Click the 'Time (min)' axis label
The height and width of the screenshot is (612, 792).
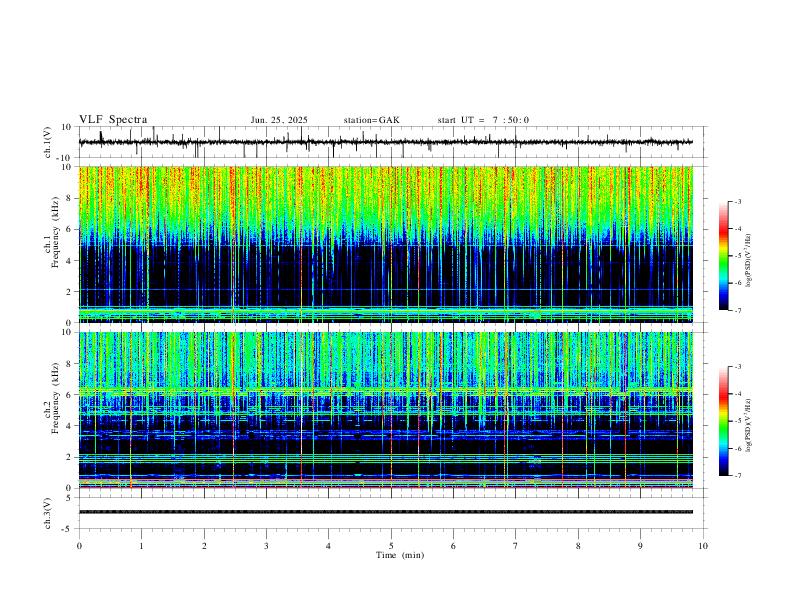pyautogui.click(x=400, y=555)
